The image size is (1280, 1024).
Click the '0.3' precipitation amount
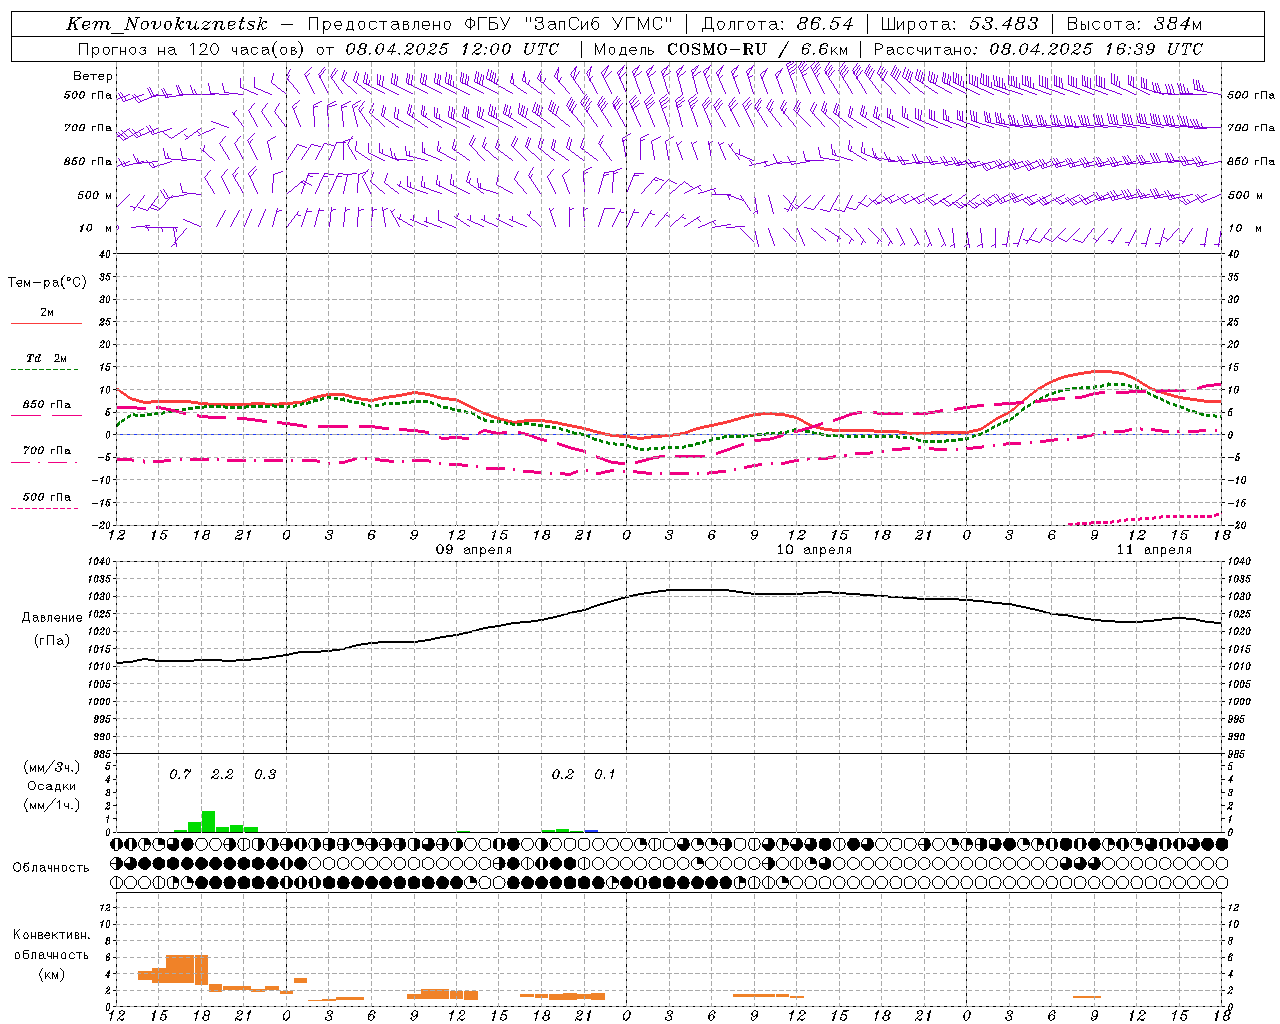click(265, 774)
